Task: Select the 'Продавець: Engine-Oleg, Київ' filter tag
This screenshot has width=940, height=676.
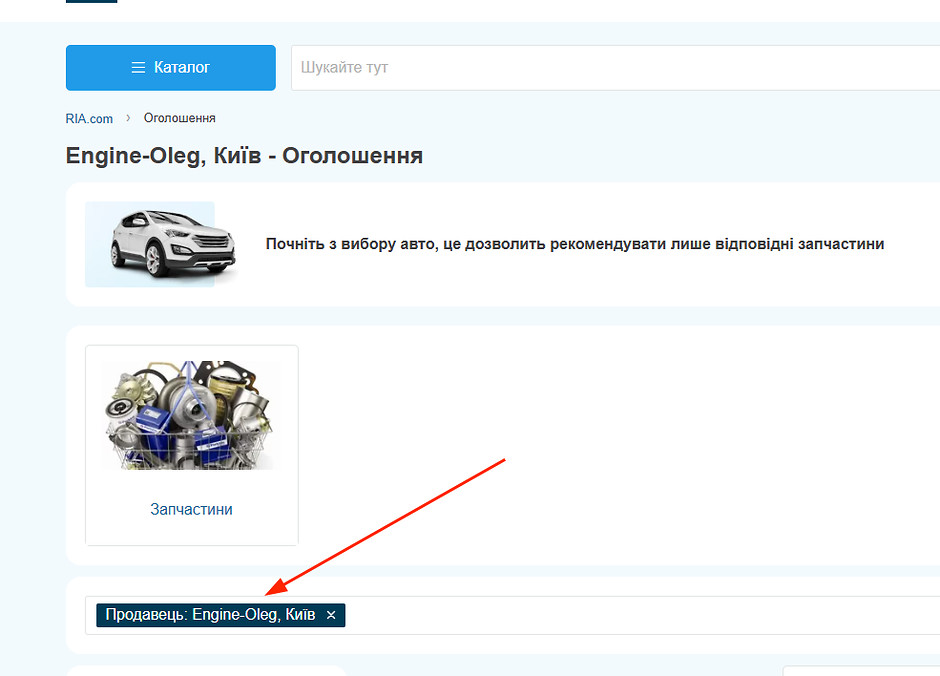Action: coord(210,615)
